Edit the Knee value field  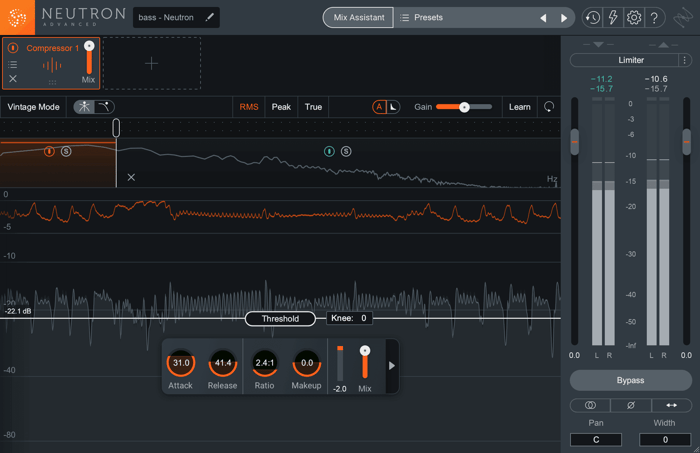(349, 318)
